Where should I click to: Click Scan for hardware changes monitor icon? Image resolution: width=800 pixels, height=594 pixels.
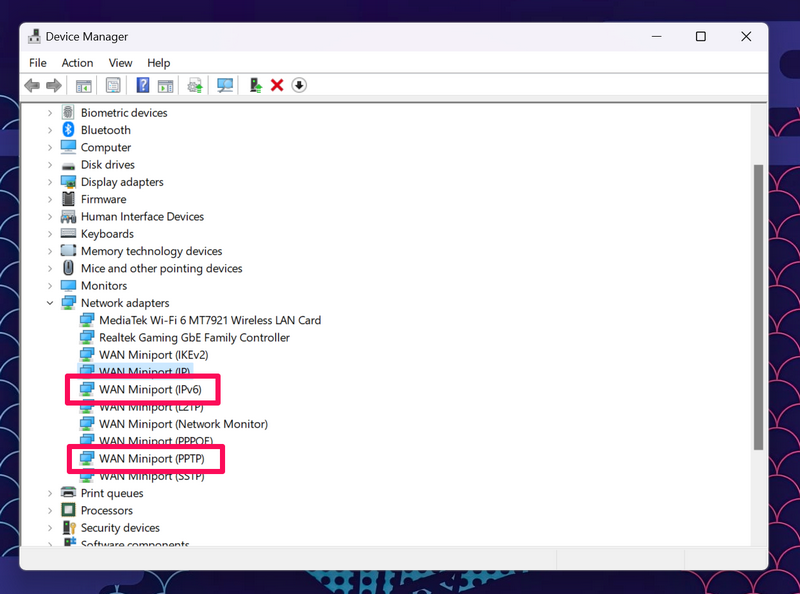coord(225,86)
